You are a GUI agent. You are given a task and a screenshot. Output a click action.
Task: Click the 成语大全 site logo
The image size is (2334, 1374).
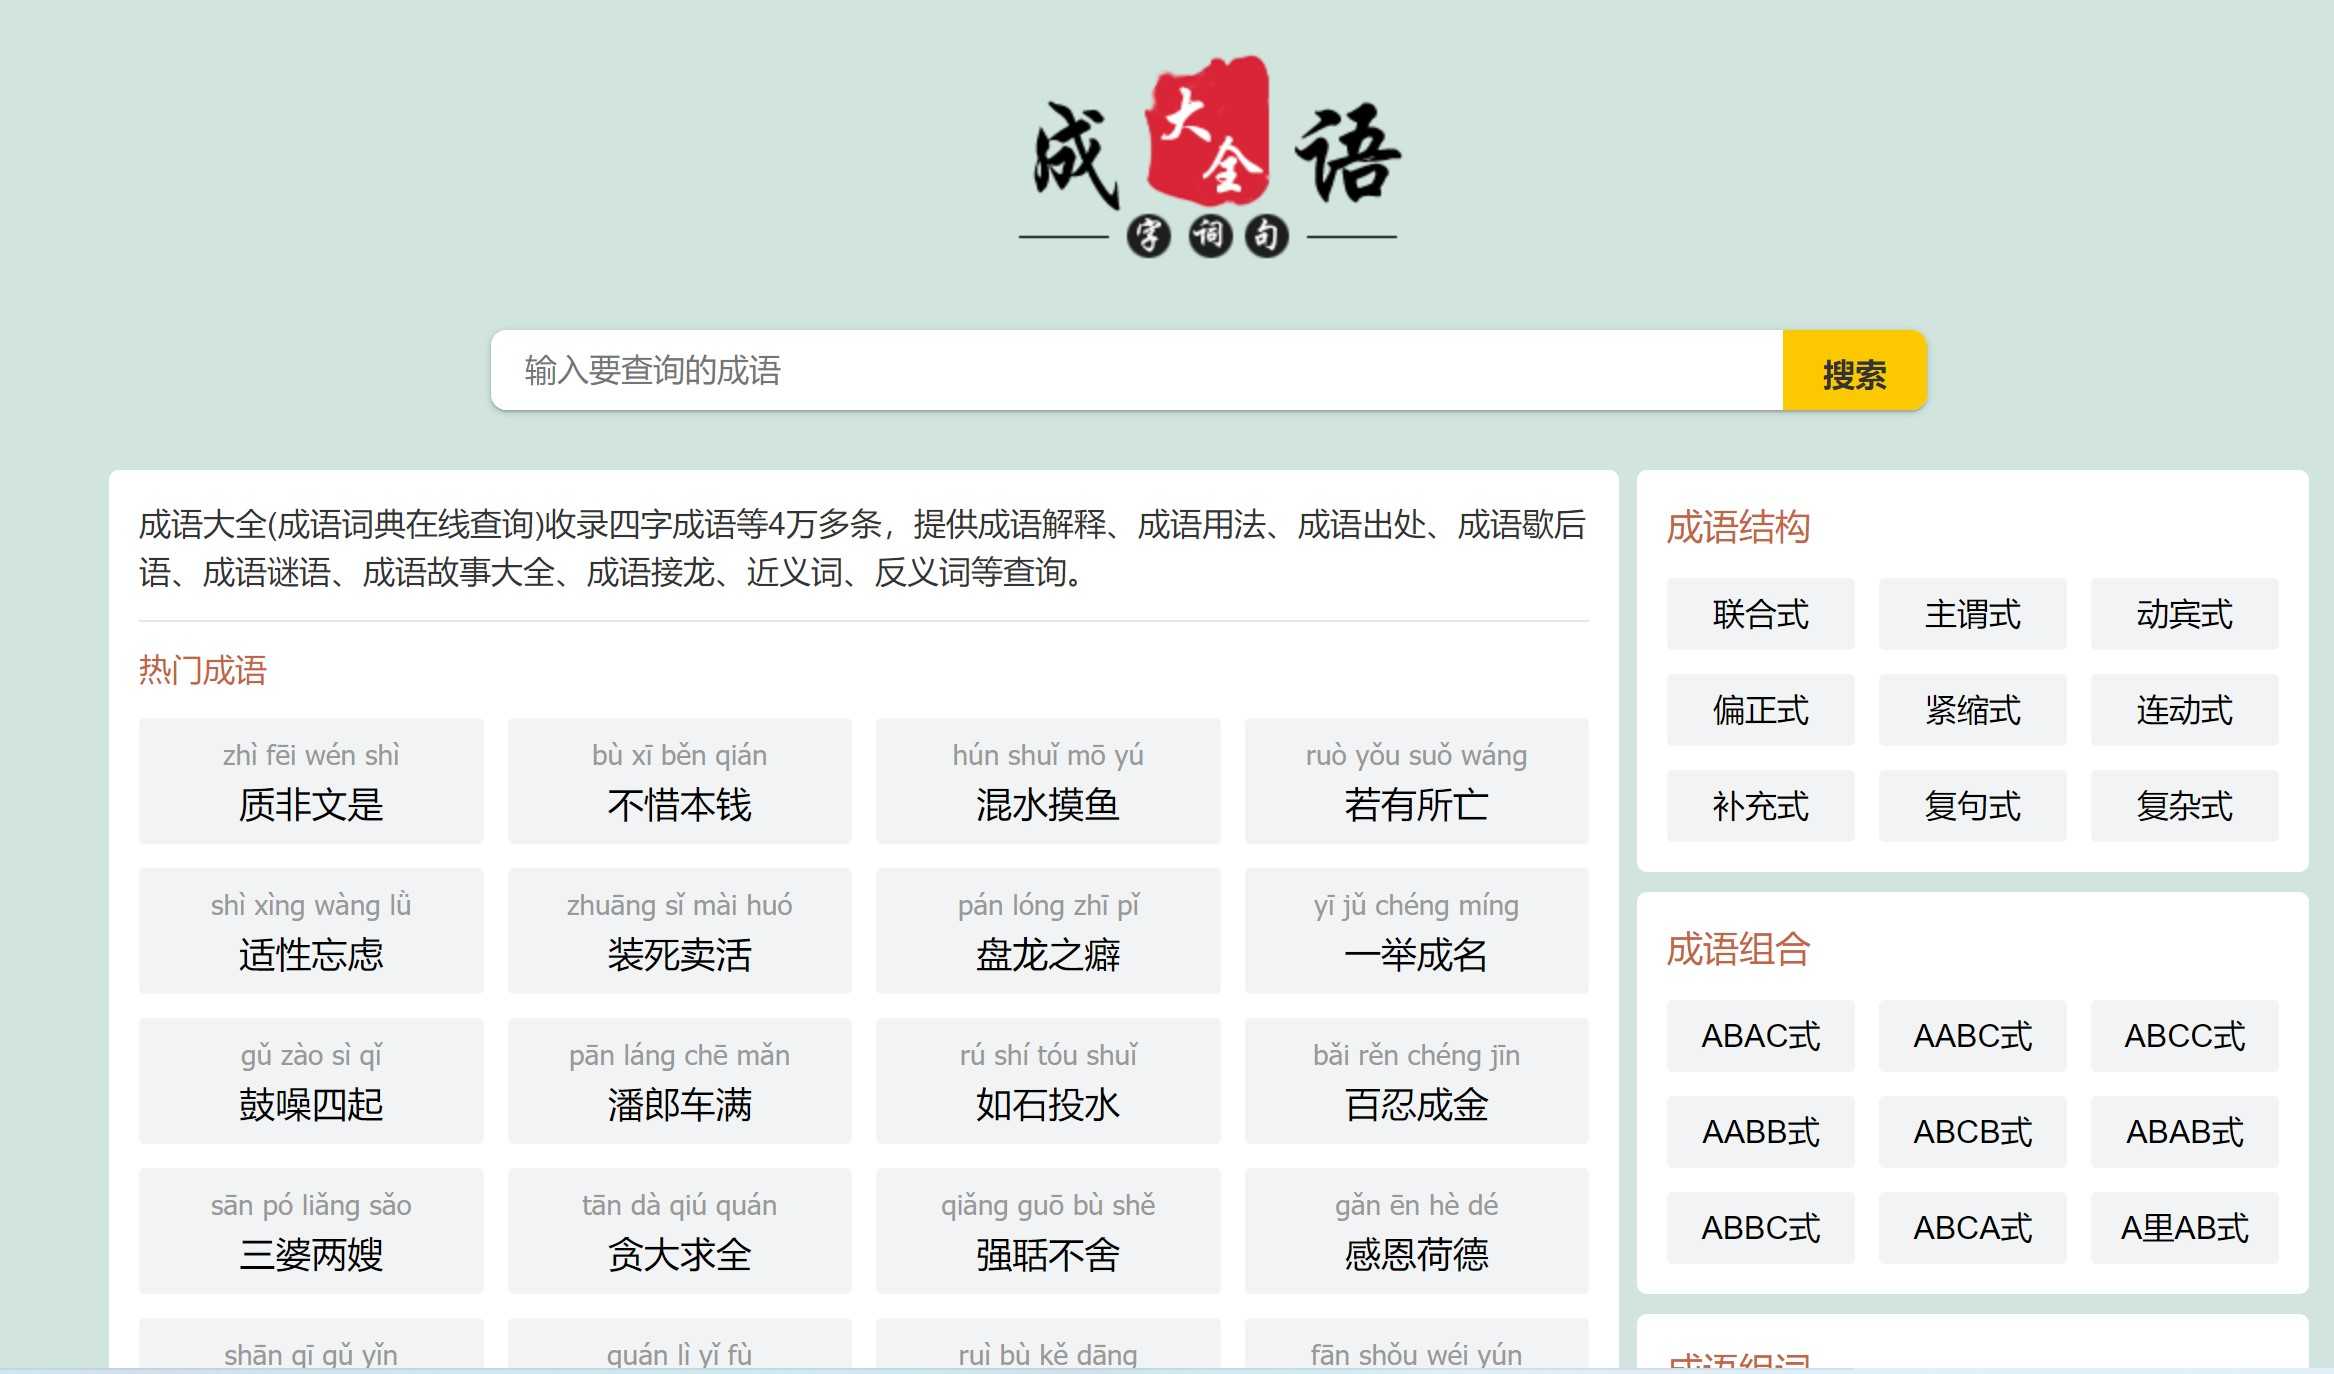coord(1209,157)
